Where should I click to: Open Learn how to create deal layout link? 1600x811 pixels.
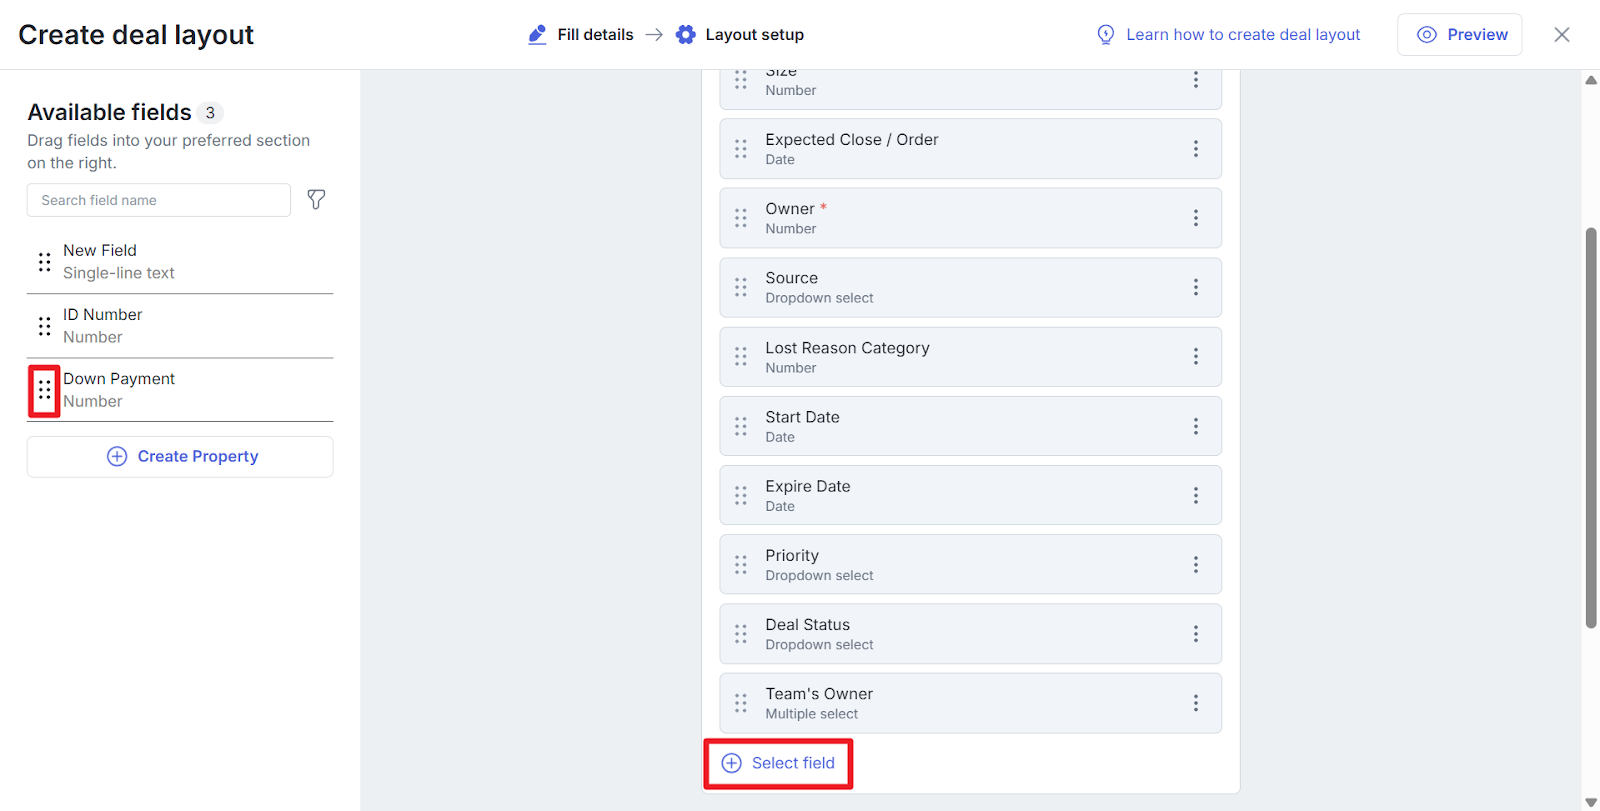point(1229,35)
